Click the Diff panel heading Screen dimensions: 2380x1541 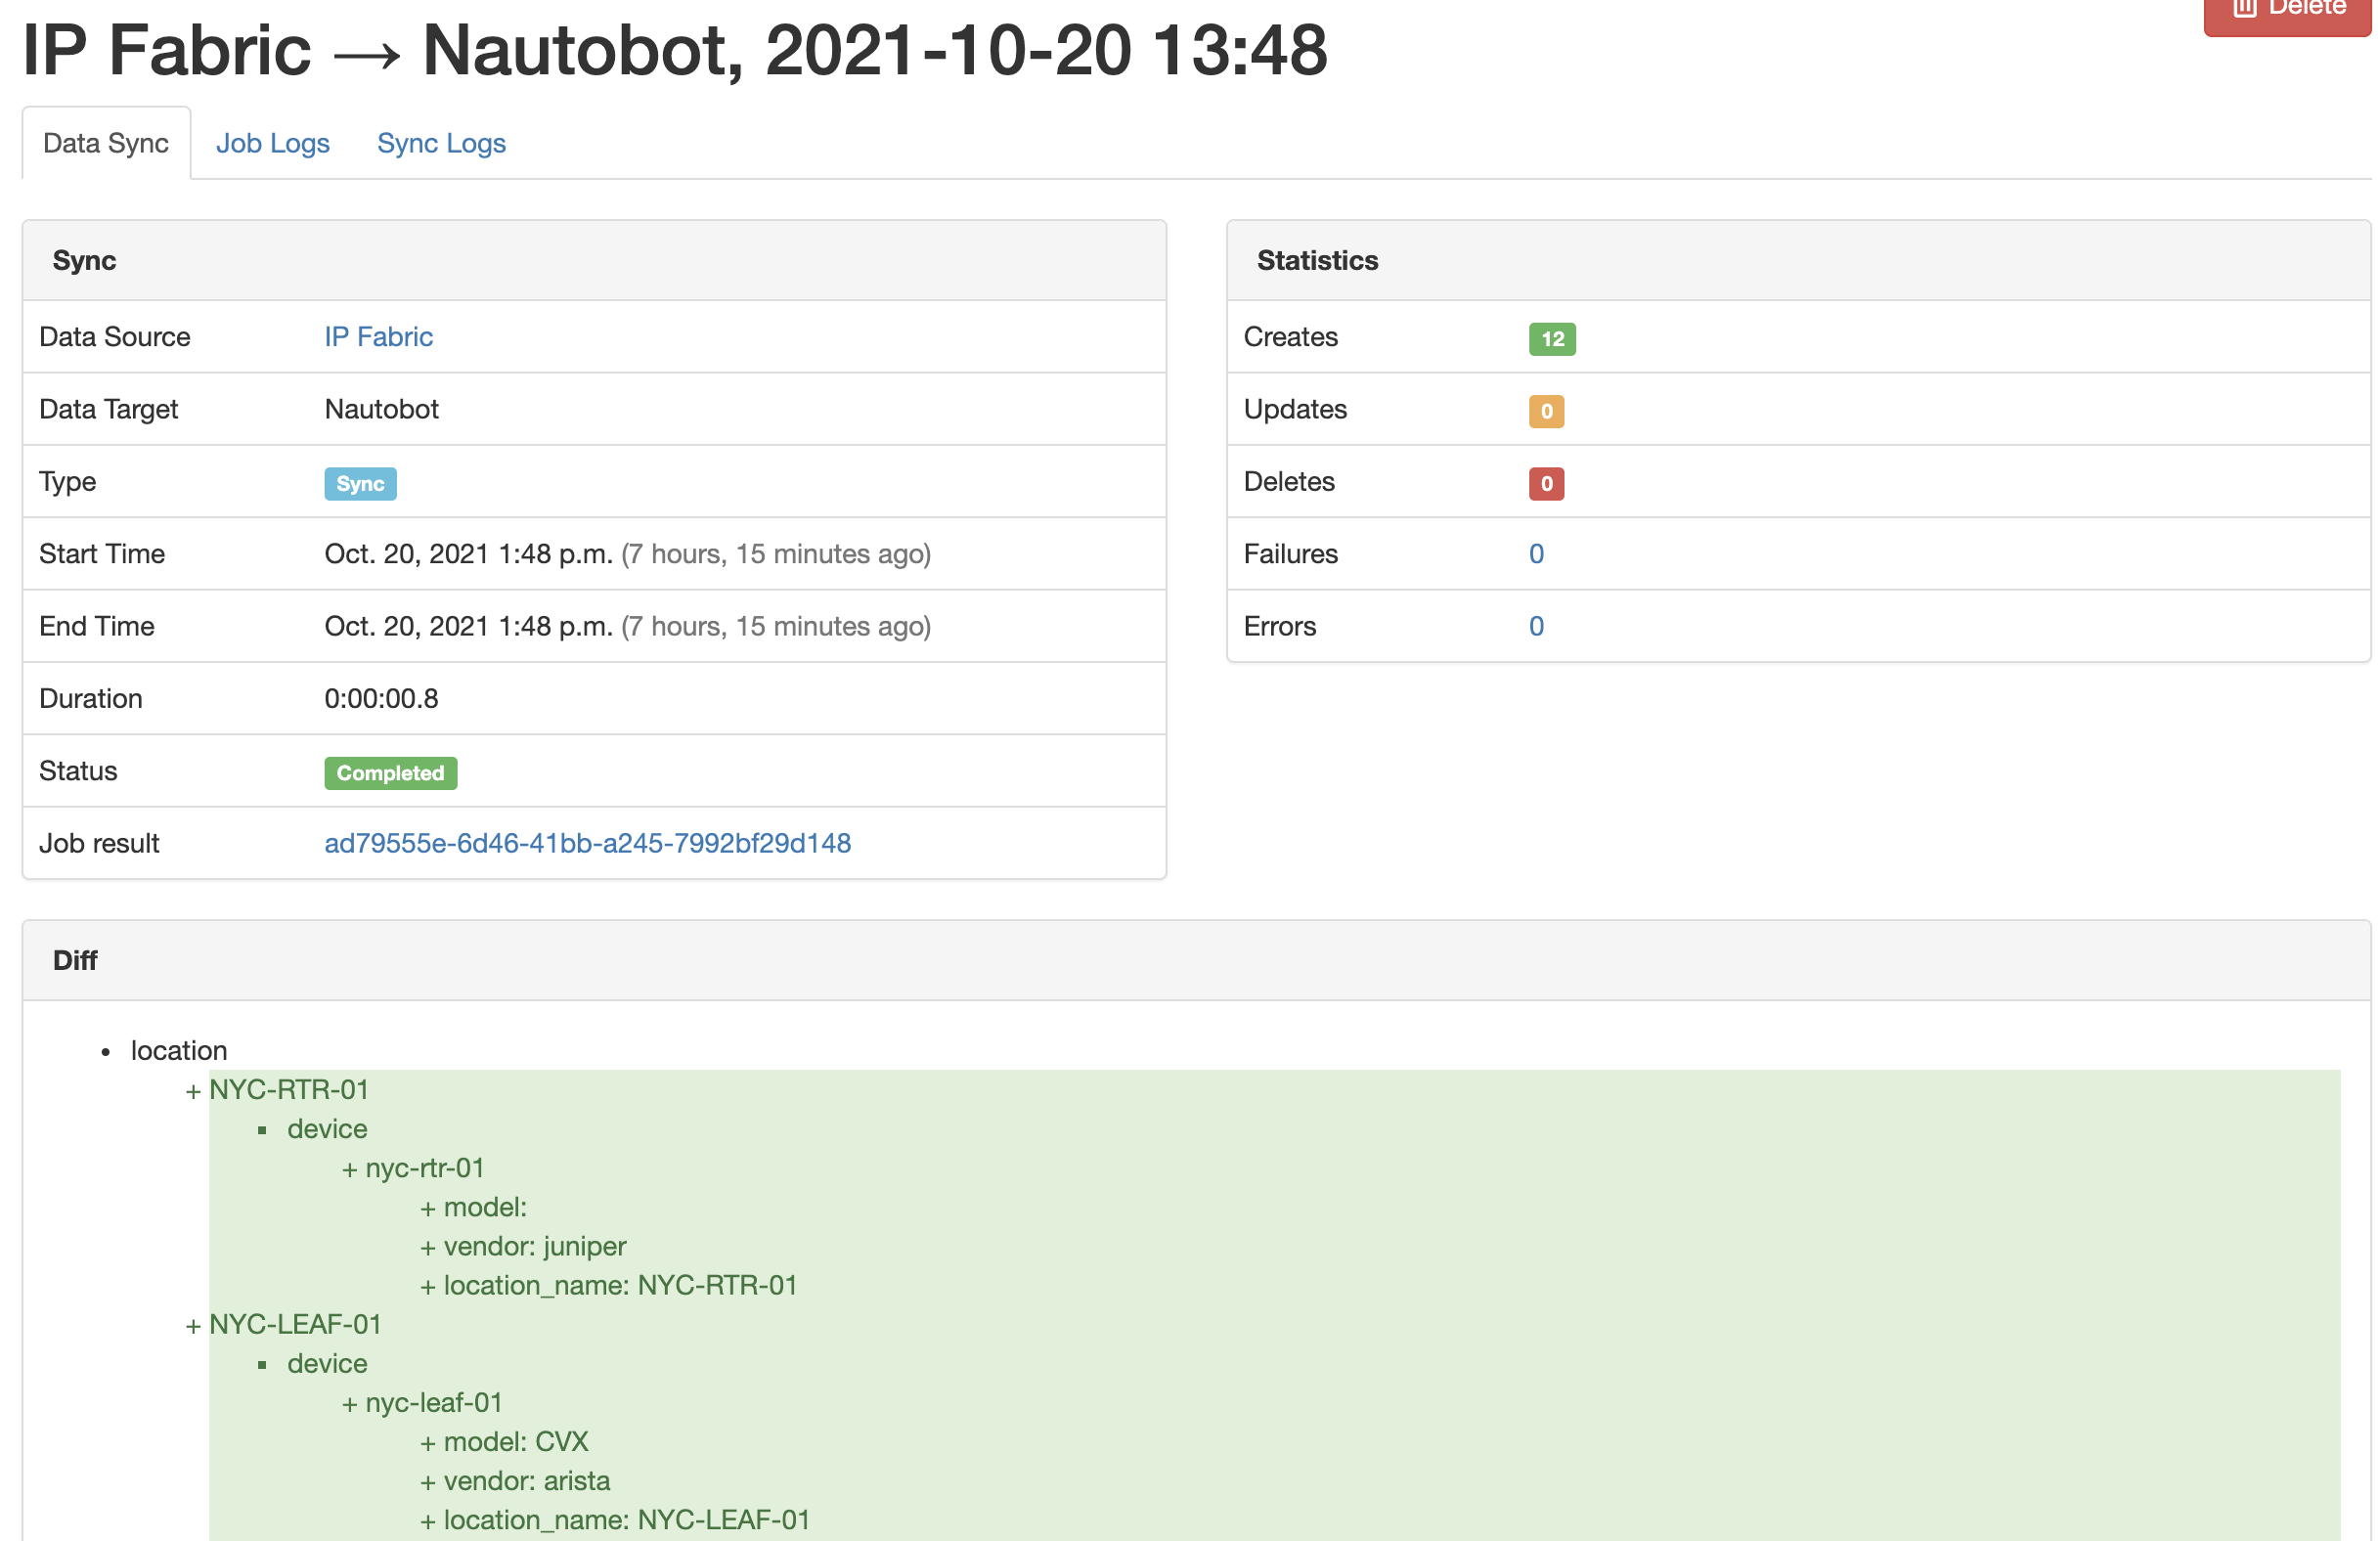pyautogui.click(x=75, y=960)
